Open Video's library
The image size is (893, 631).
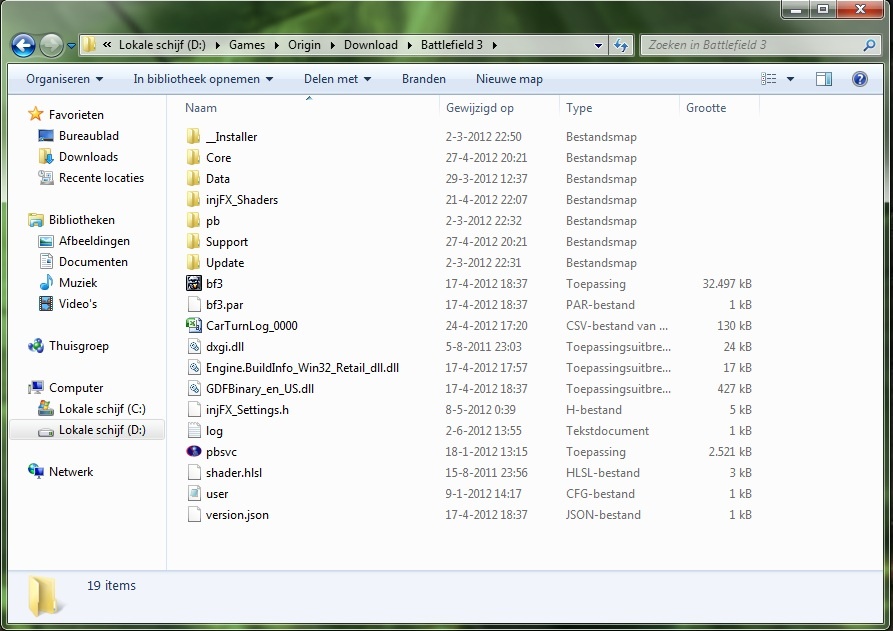(77, 305)
